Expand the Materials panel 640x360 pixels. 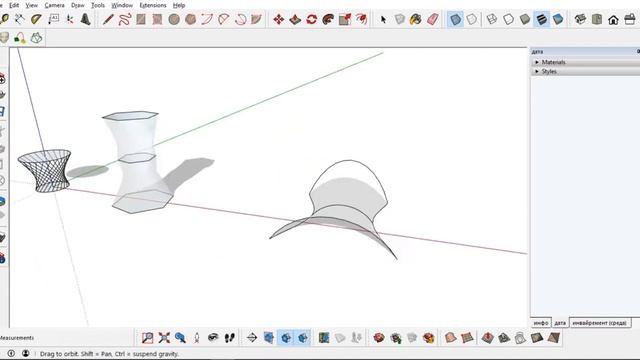[585, 62]
